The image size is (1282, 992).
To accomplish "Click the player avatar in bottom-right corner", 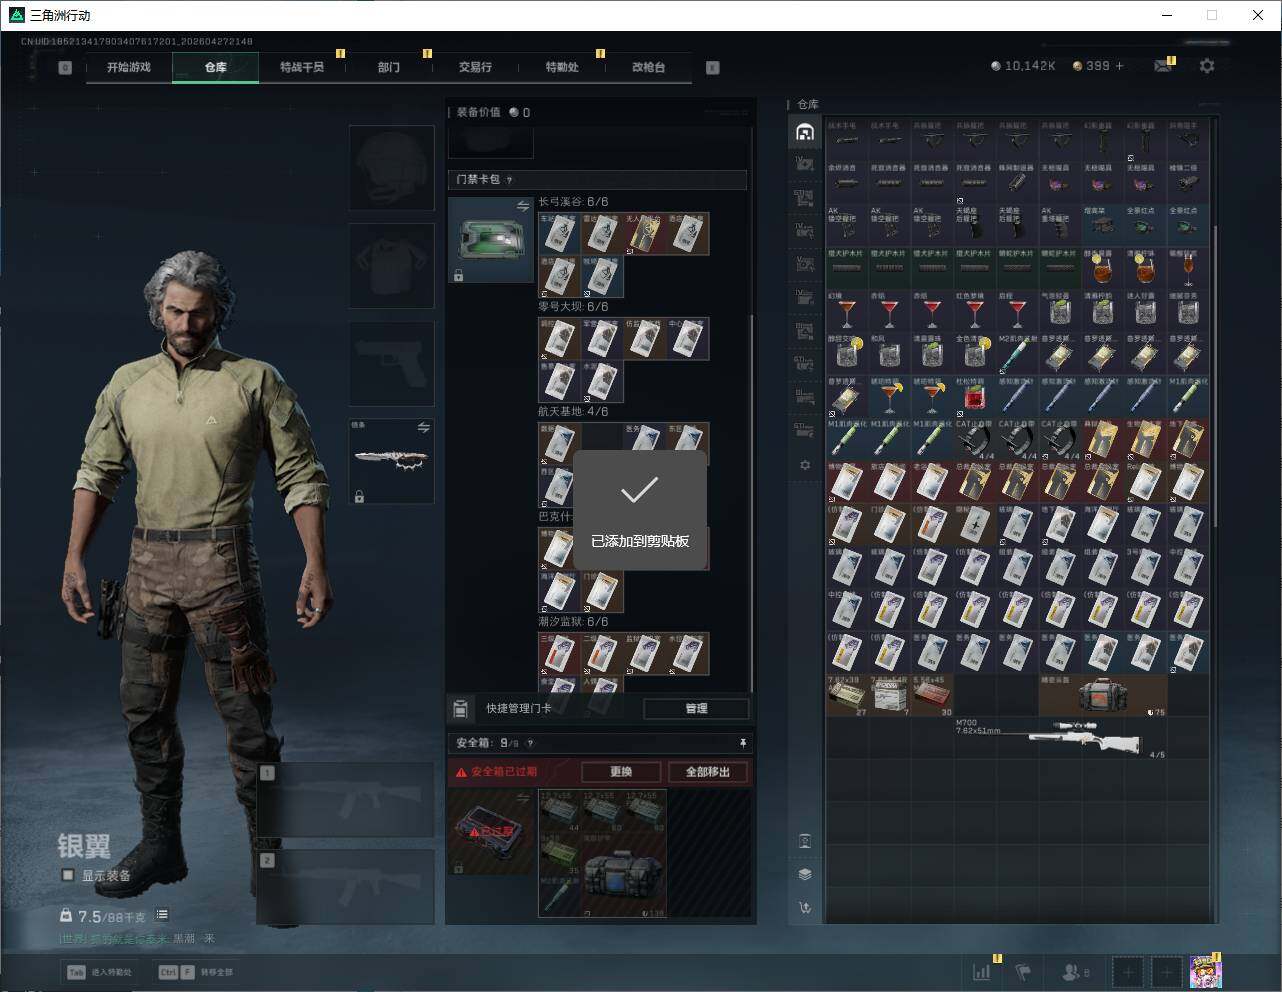I will [x=1206, y=971].
